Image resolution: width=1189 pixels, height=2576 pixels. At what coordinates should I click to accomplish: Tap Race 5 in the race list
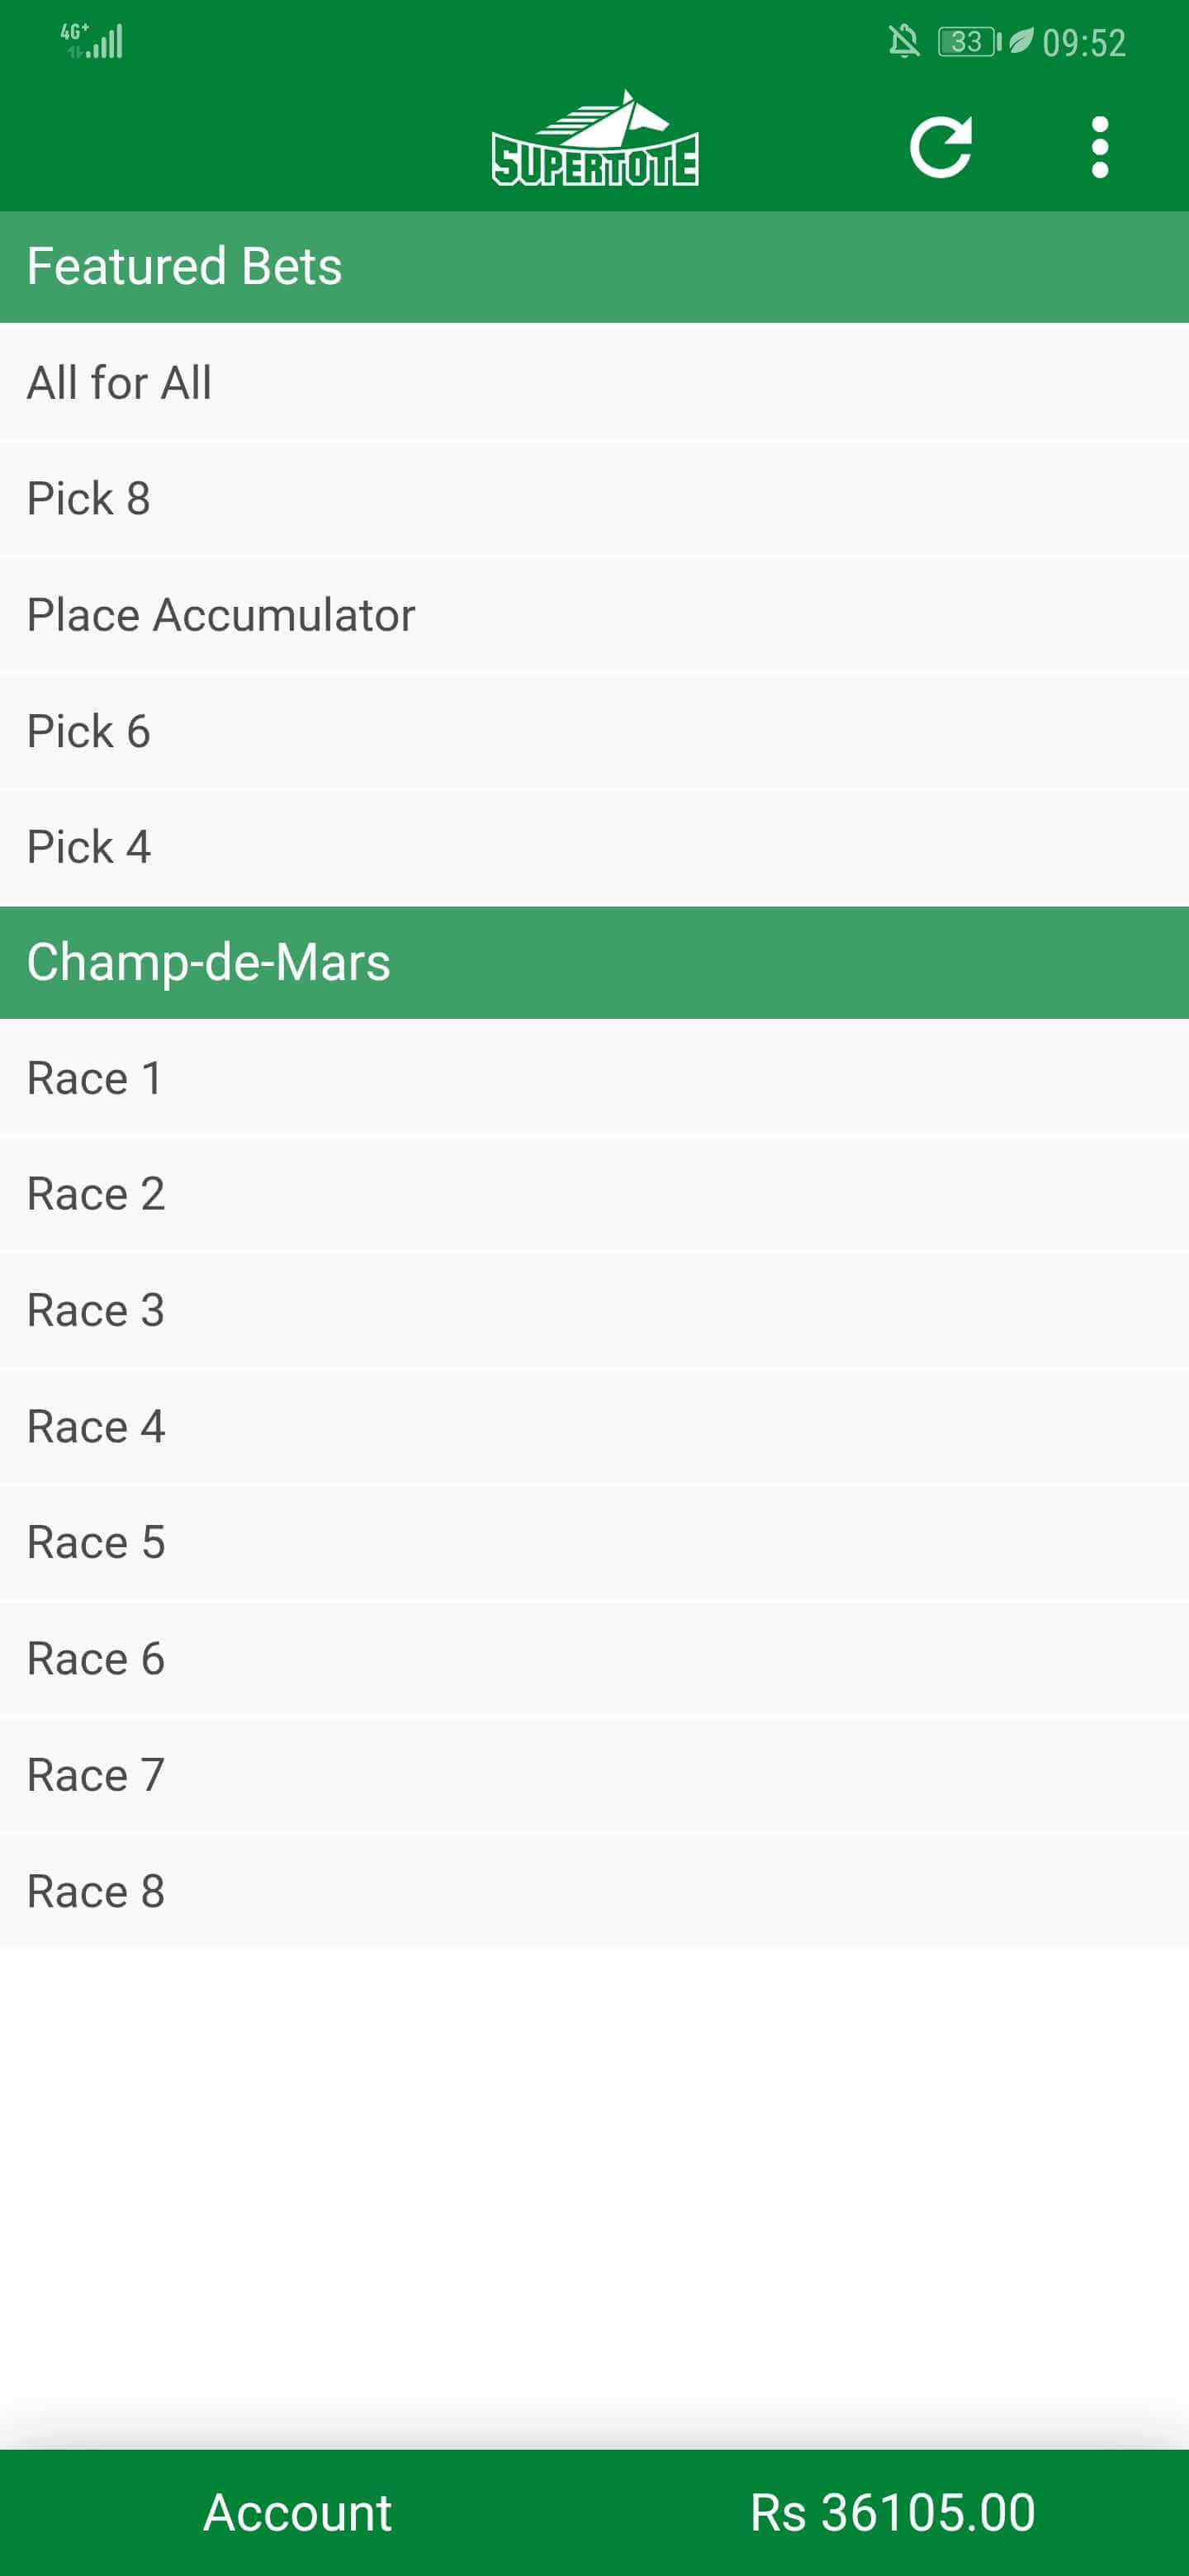(x=594, y=1542)
